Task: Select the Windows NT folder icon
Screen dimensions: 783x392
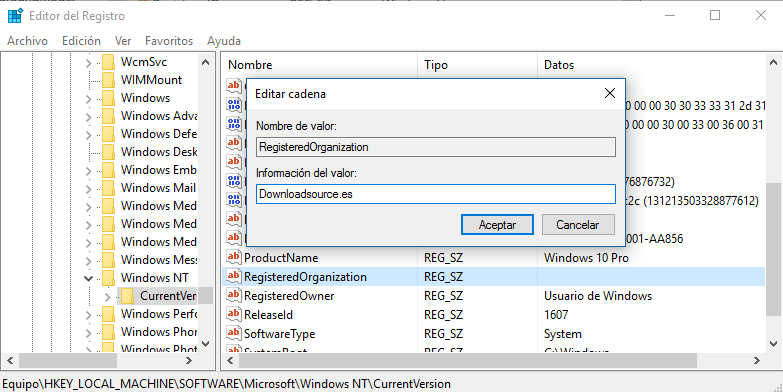Action: click(108, 278)
